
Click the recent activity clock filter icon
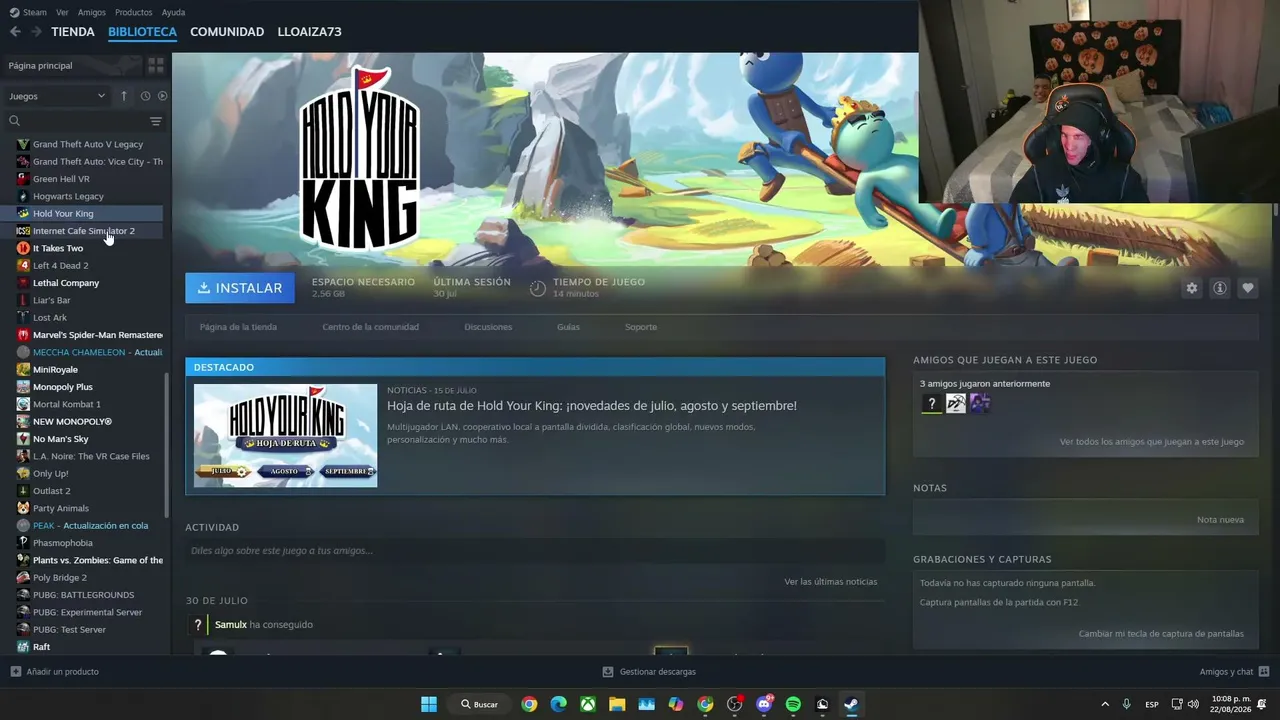[145, 96]
